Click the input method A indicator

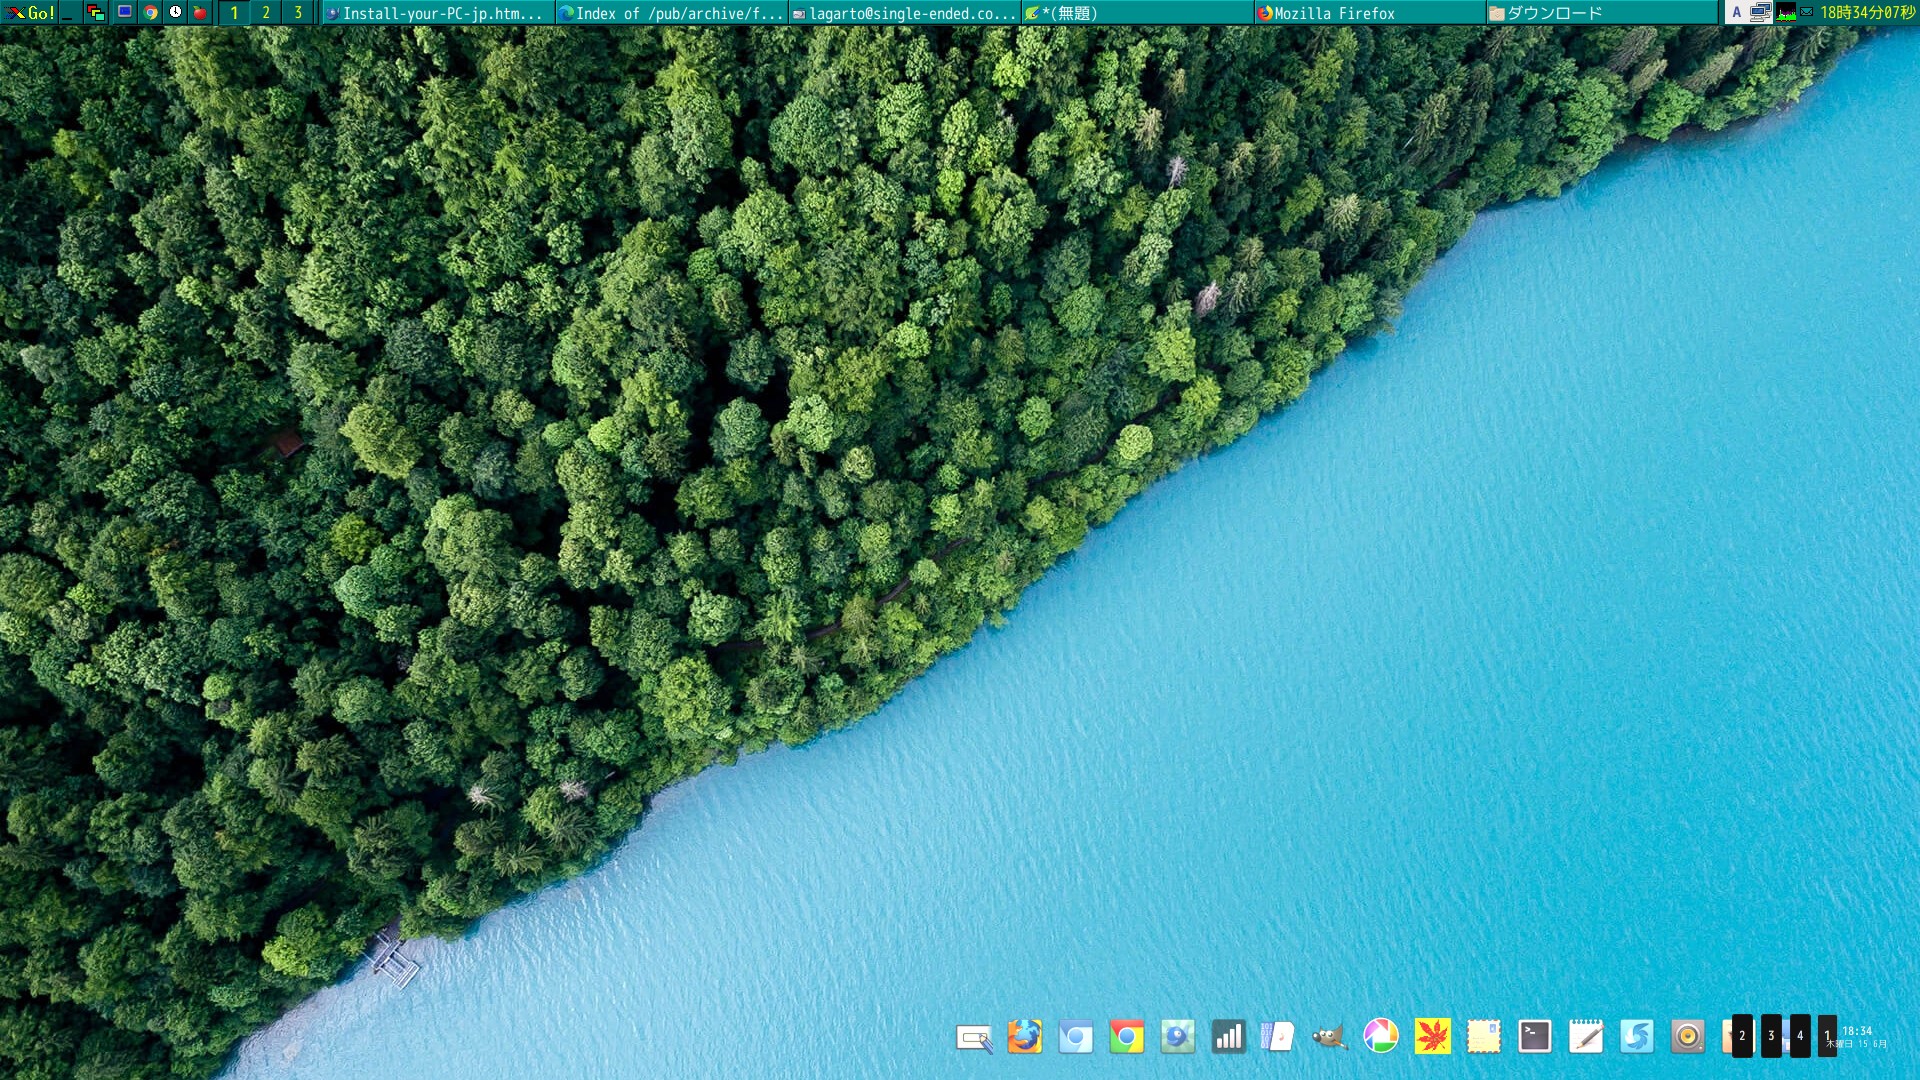tap(1736, 13)
